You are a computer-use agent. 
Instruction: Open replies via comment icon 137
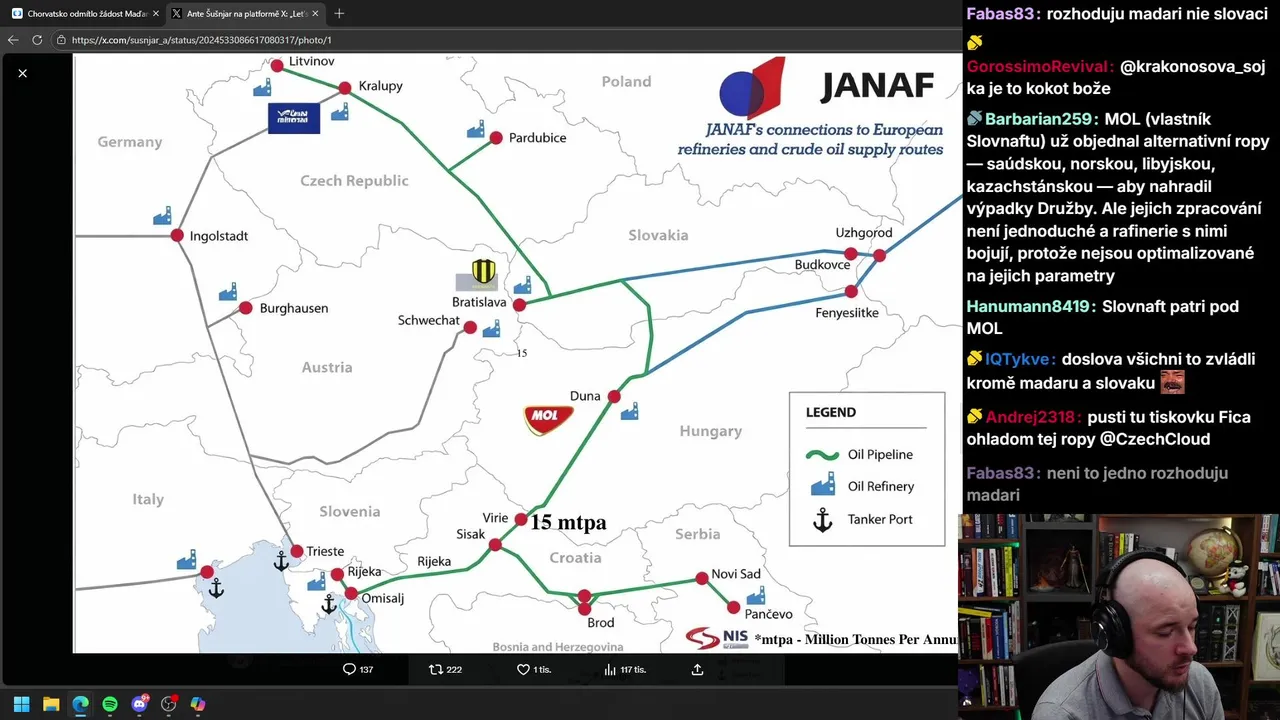click(358, 669)
